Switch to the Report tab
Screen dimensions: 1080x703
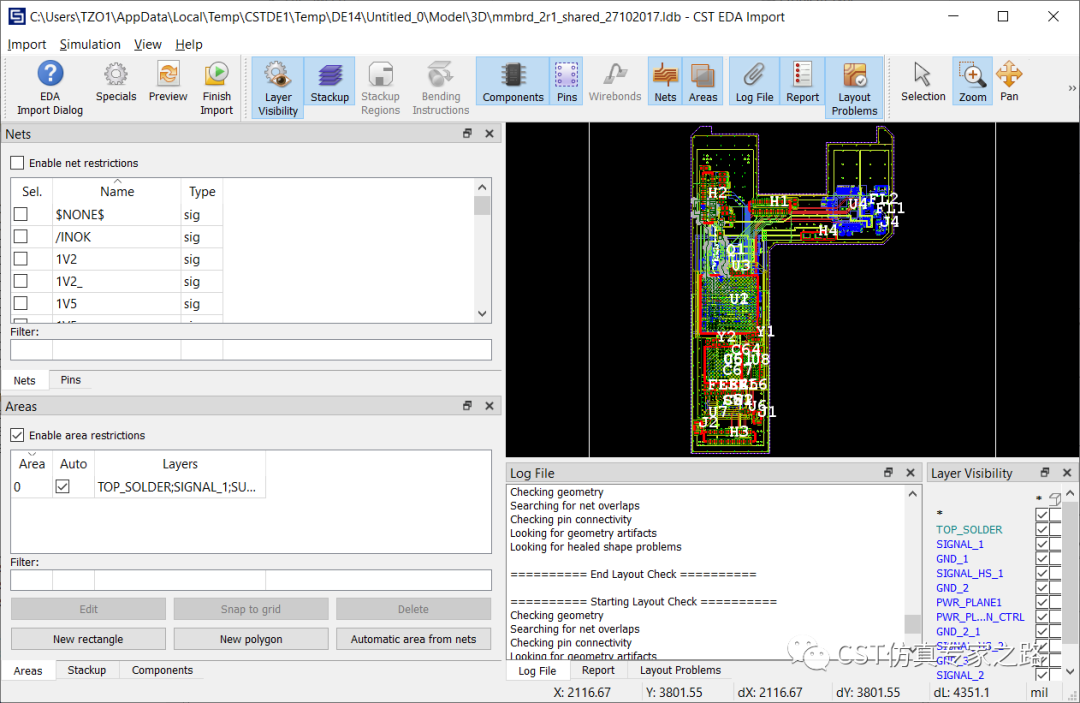pyautogui.click(x=598, y=670)
